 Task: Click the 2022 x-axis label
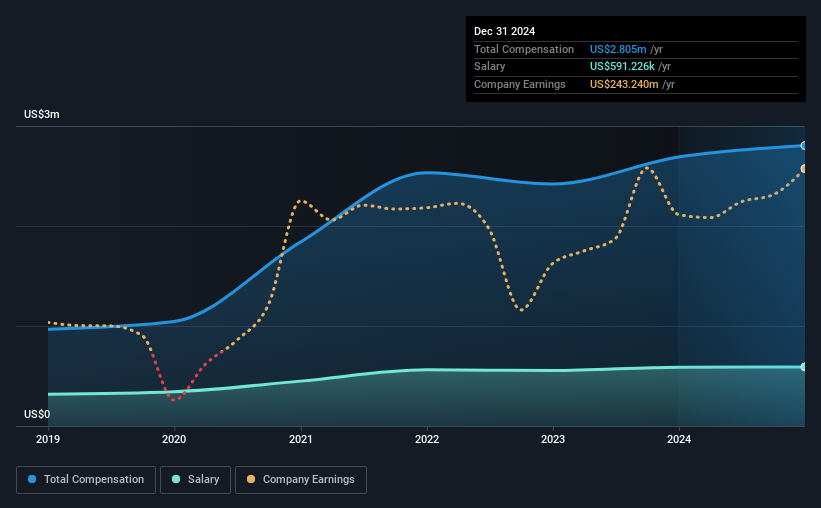427,439
